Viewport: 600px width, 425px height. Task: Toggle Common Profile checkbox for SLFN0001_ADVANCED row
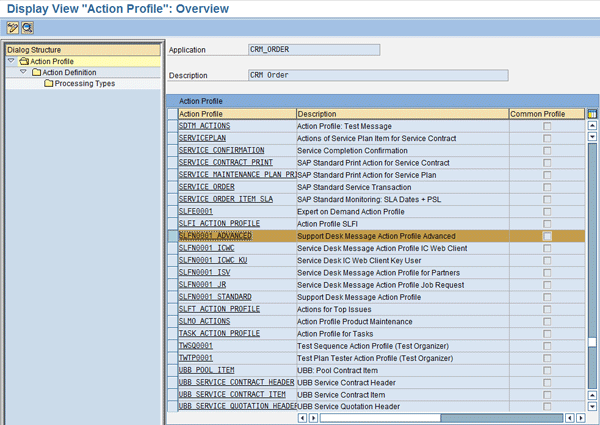546,236
